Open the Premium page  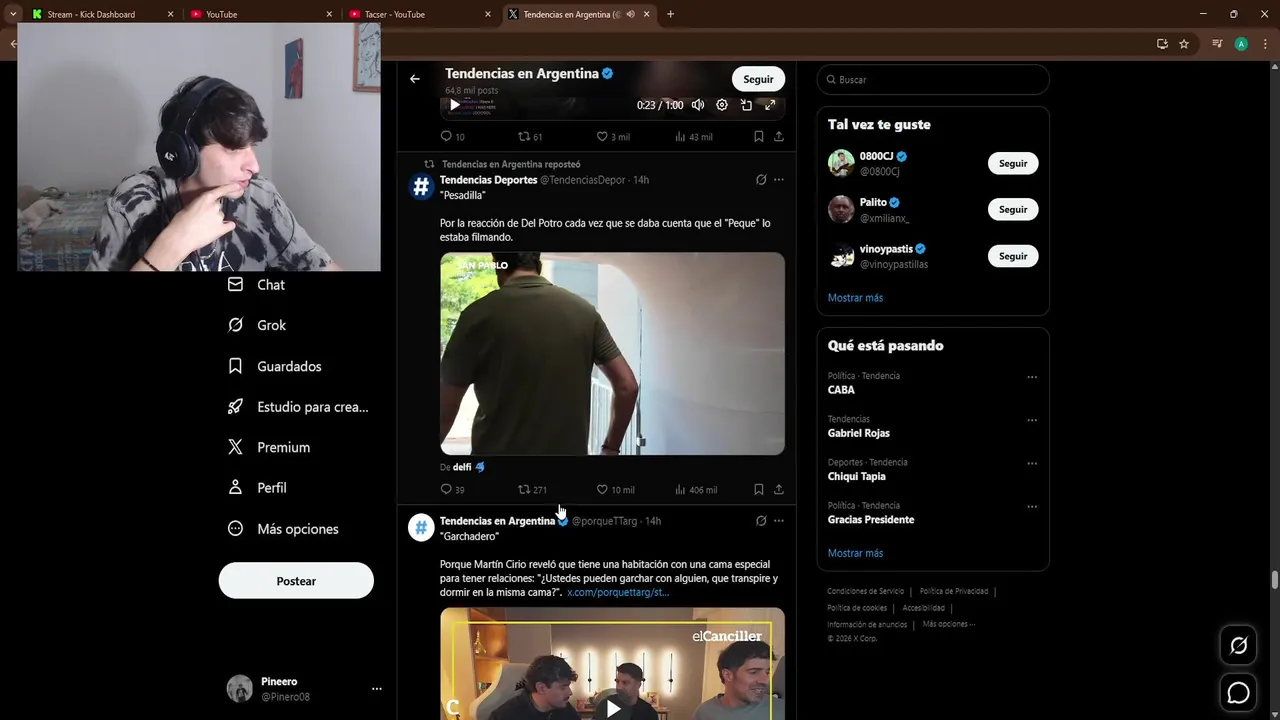click(x=269, y=447)
